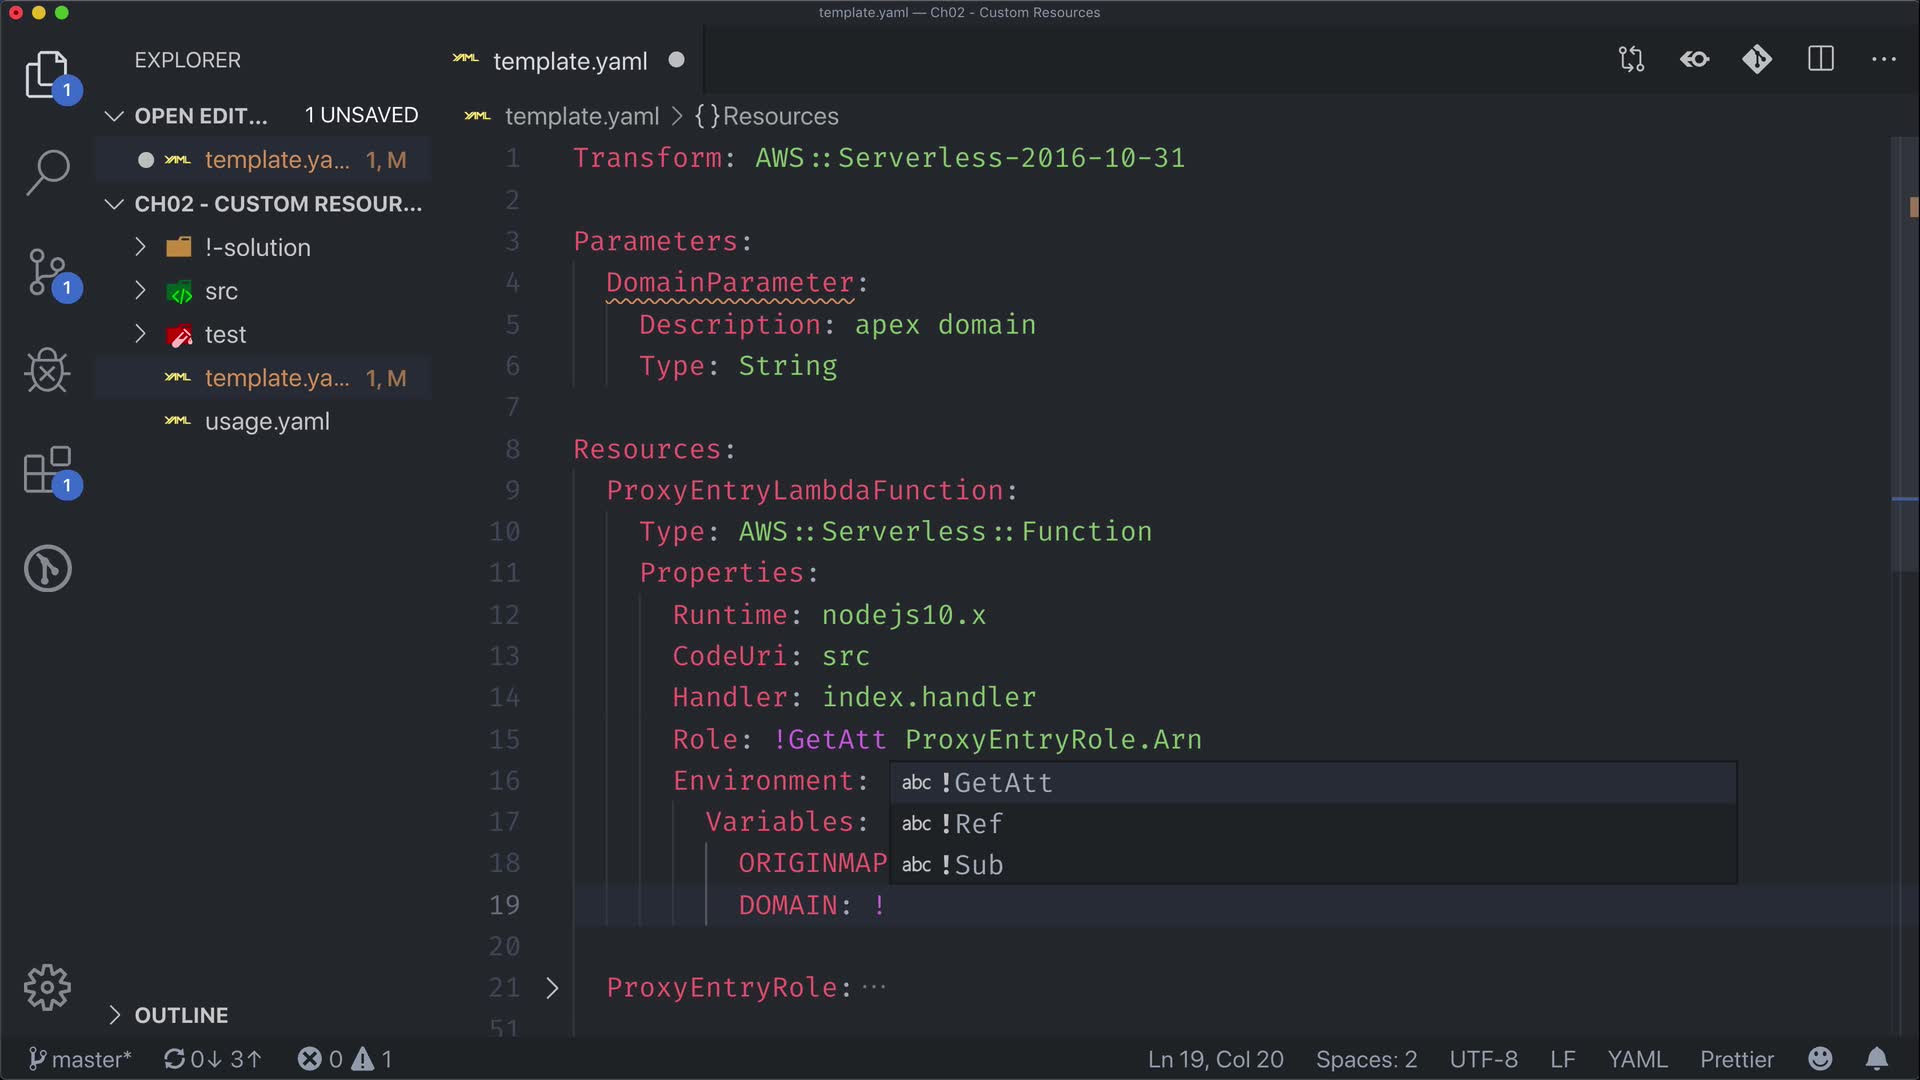Click the compare changes icon in the editor toolbar
This screenshot has height=1080, width=1920.
tap(1631, 59)
